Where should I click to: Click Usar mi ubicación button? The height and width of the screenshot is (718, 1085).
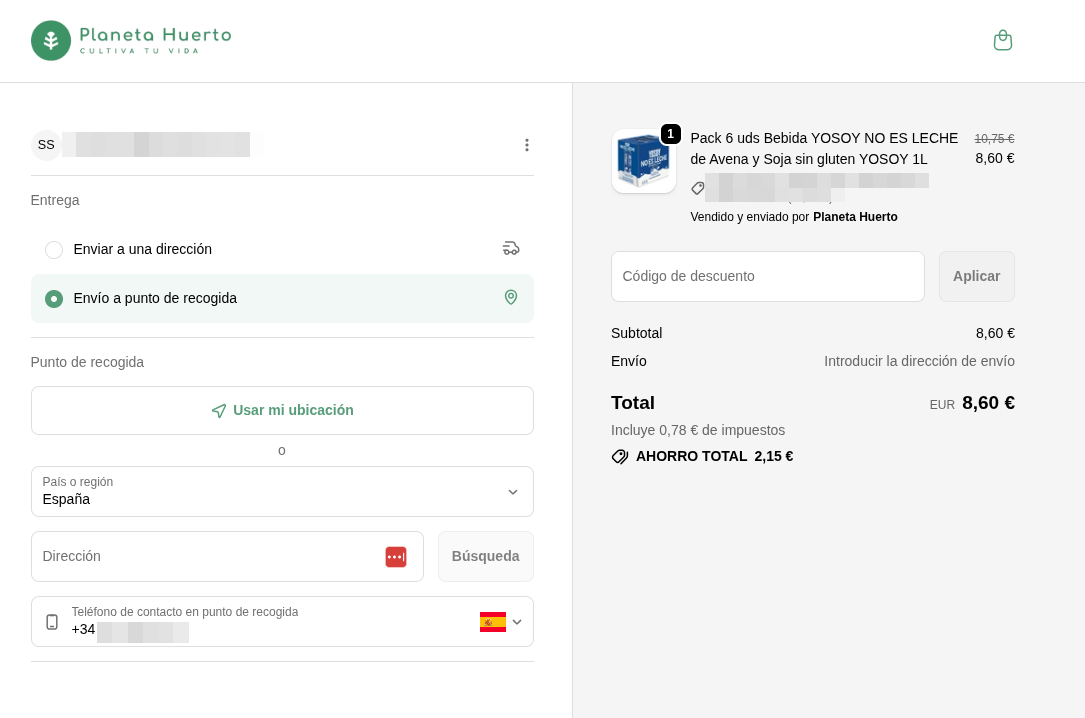[282, 410]
